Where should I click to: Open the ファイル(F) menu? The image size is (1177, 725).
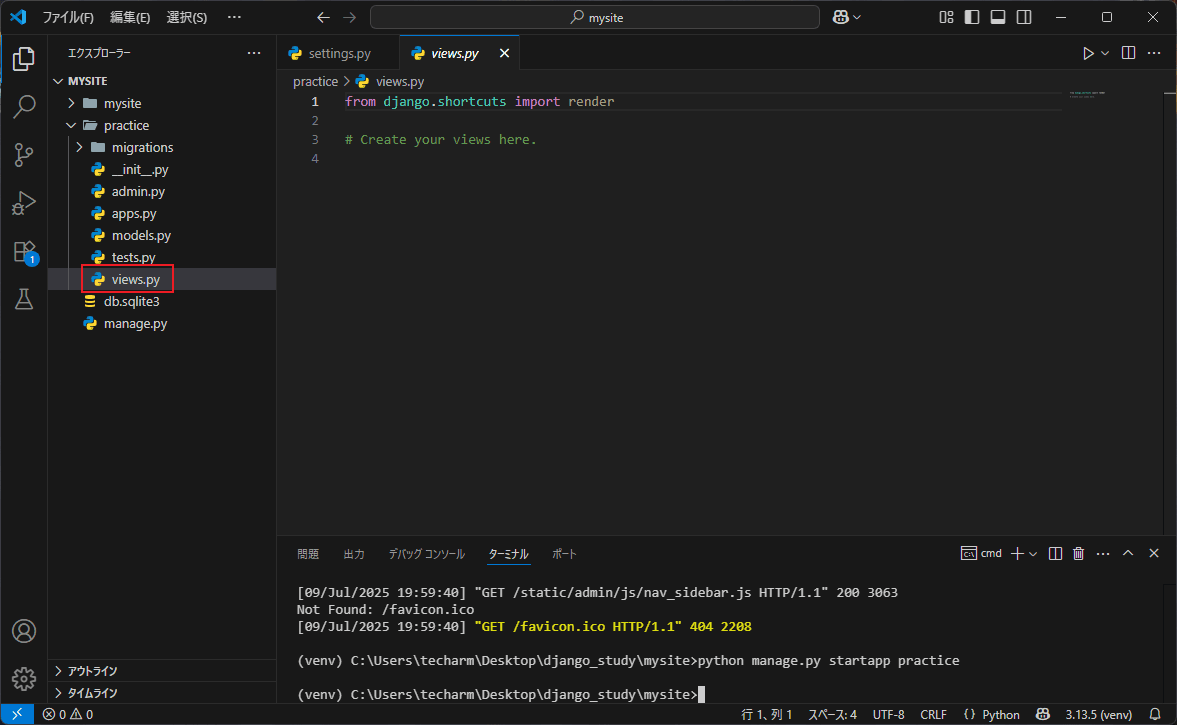68,17
